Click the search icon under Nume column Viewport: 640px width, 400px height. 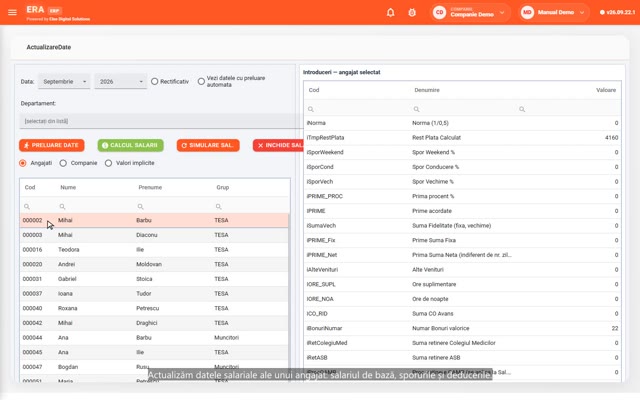62,207
